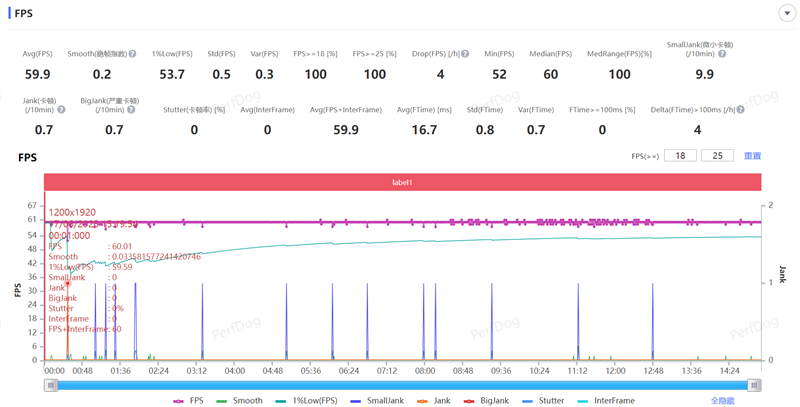
Task: Toggle FPS series in chart legend
Action: (x=187, y=401)
